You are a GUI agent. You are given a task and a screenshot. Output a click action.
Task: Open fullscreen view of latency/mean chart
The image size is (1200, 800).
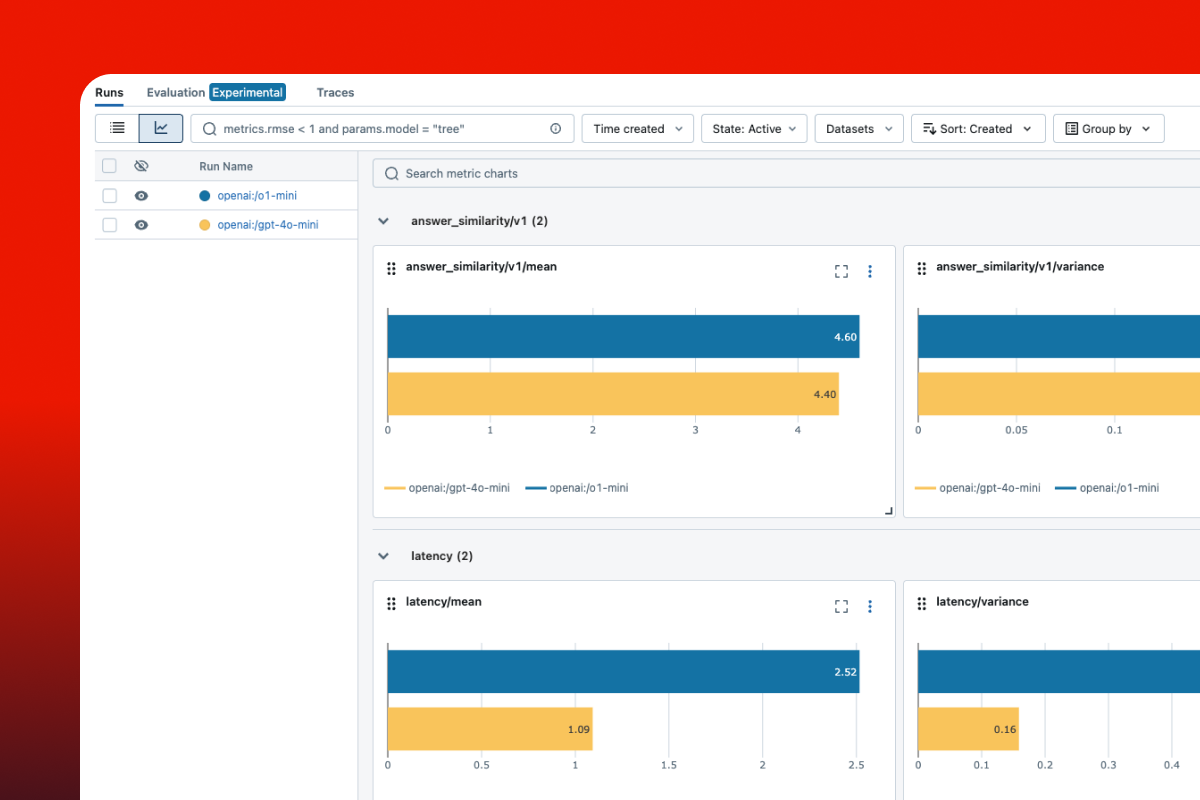pyautogui.click(x=841, y=606)
